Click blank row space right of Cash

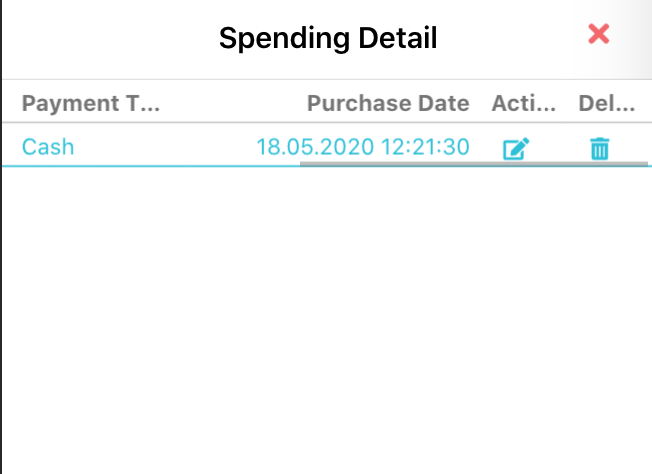(160, 147)
